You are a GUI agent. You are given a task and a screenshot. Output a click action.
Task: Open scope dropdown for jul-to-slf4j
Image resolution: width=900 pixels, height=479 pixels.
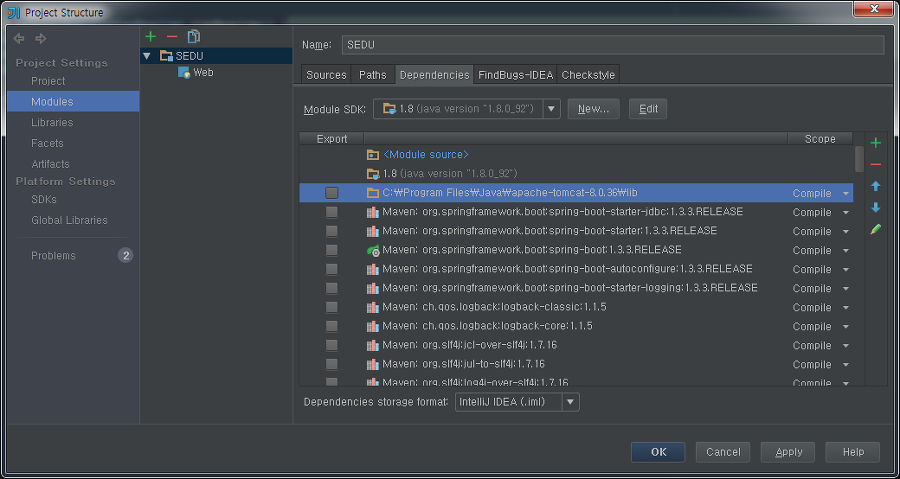pyautogui.click(x=845, y=364)
